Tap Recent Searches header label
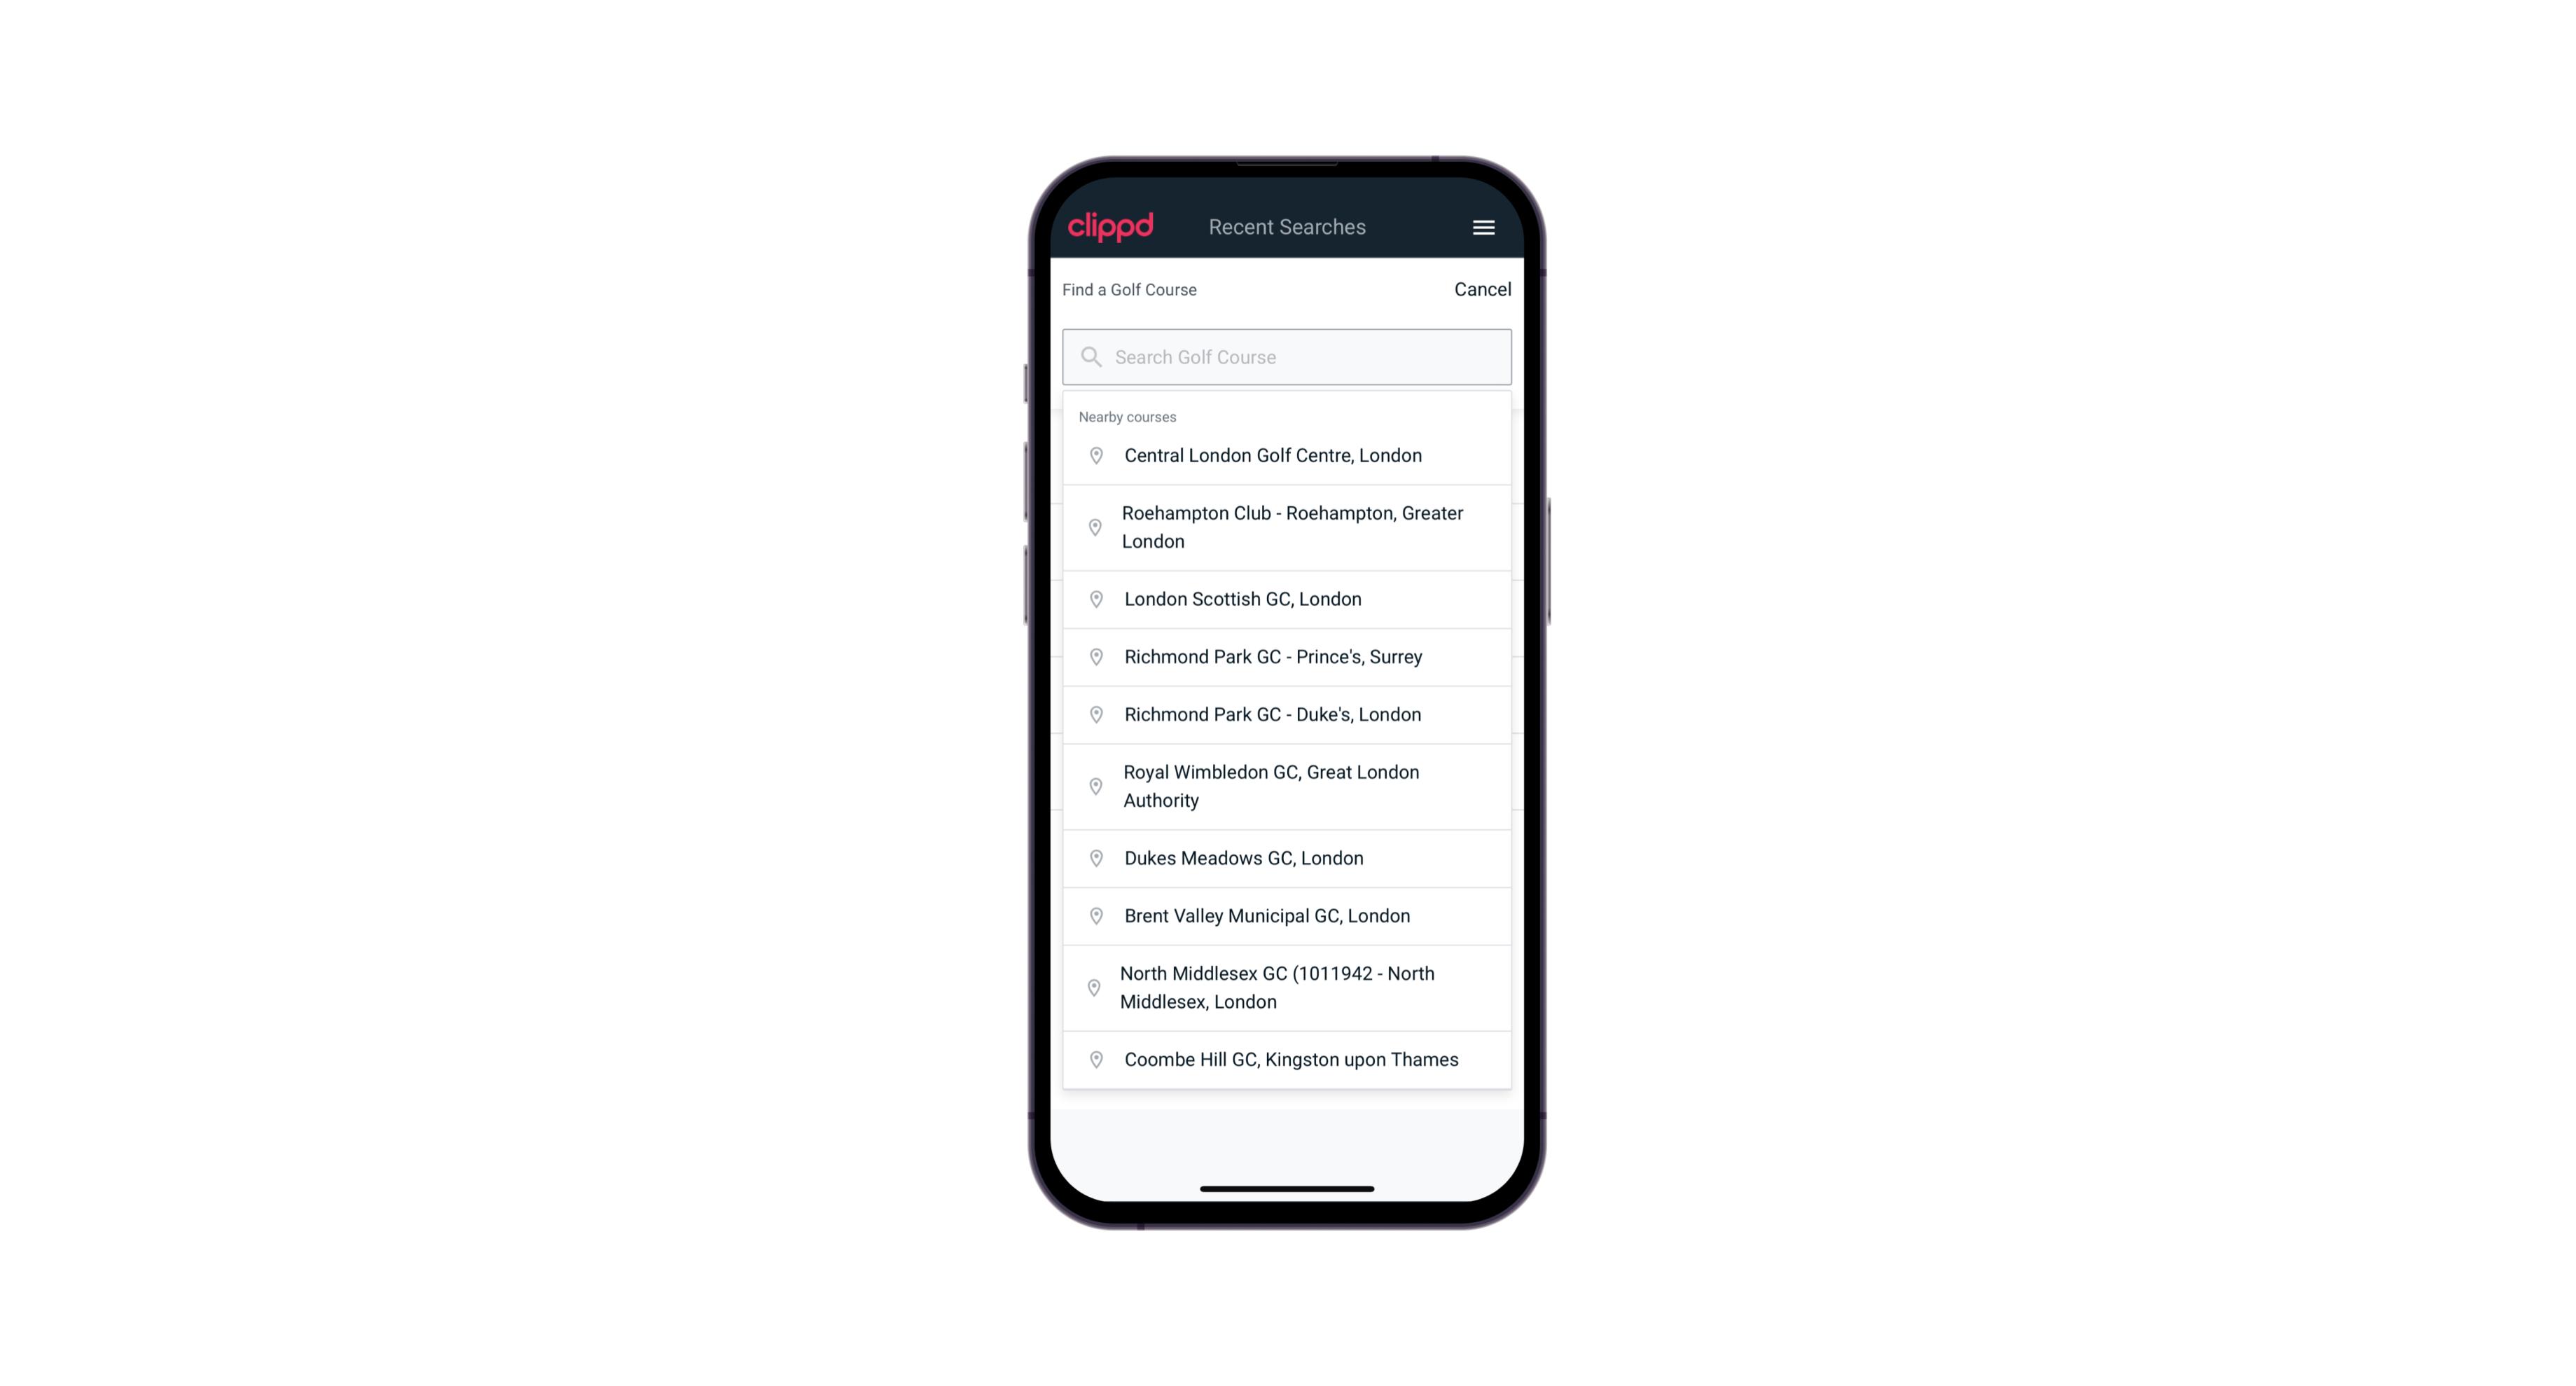 tap(1288, 226)
